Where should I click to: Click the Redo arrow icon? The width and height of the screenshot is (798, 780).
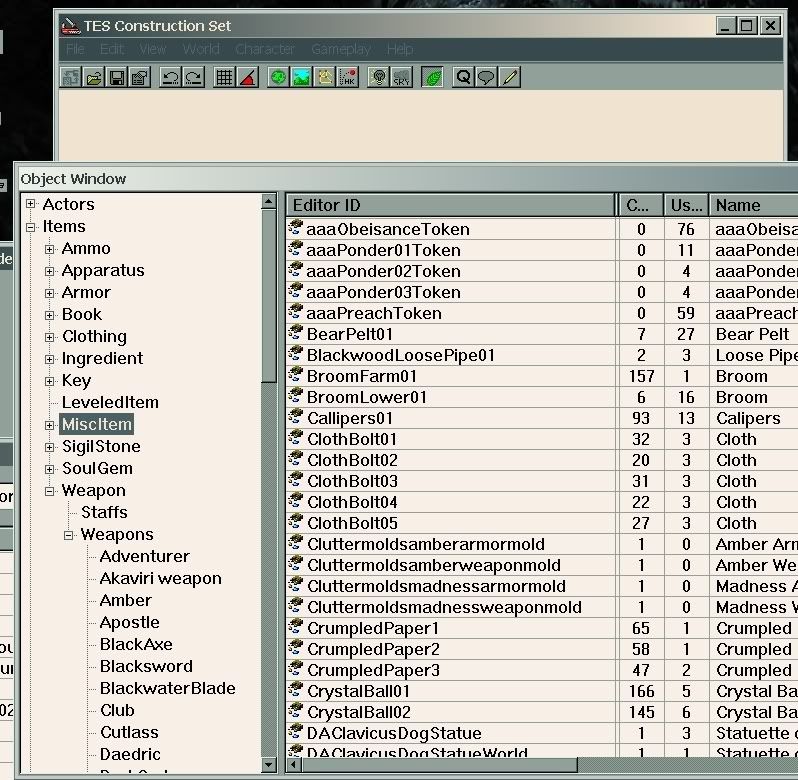pyautogui.click(x=193, y=78)
